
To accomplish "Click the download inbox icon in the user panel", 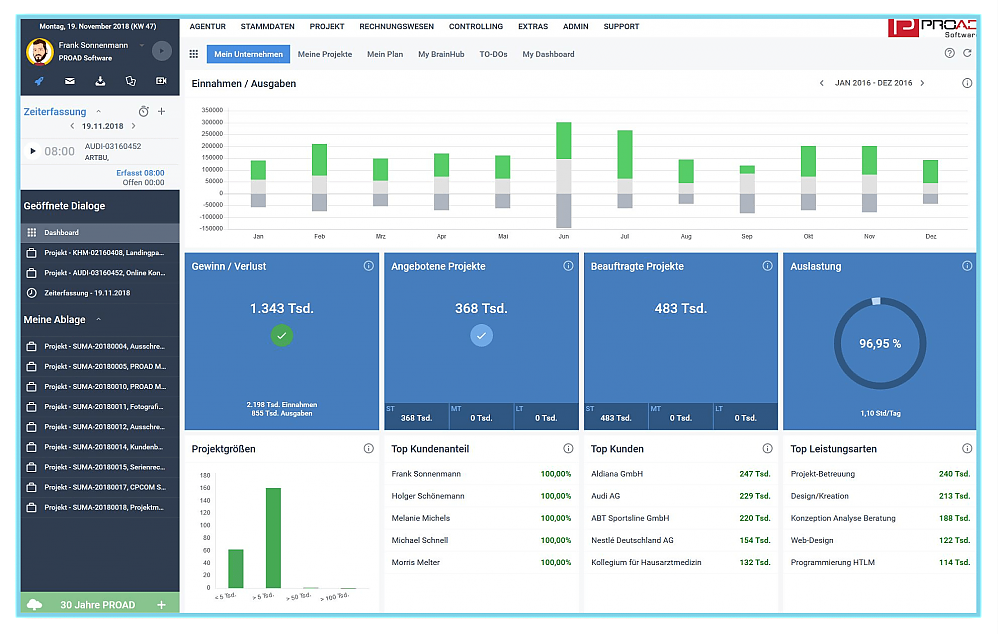I will pyautogui.click(x=100, y=81).
